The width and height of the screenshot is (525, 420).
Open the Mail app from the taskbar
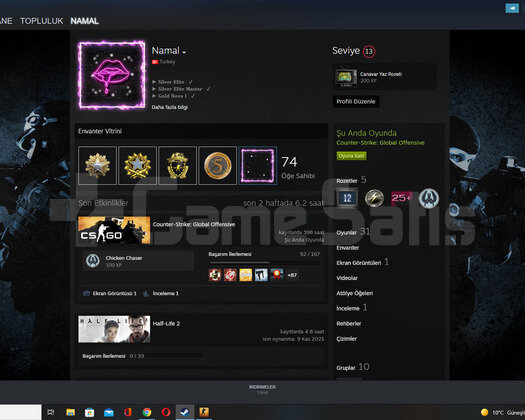point(109,412)
